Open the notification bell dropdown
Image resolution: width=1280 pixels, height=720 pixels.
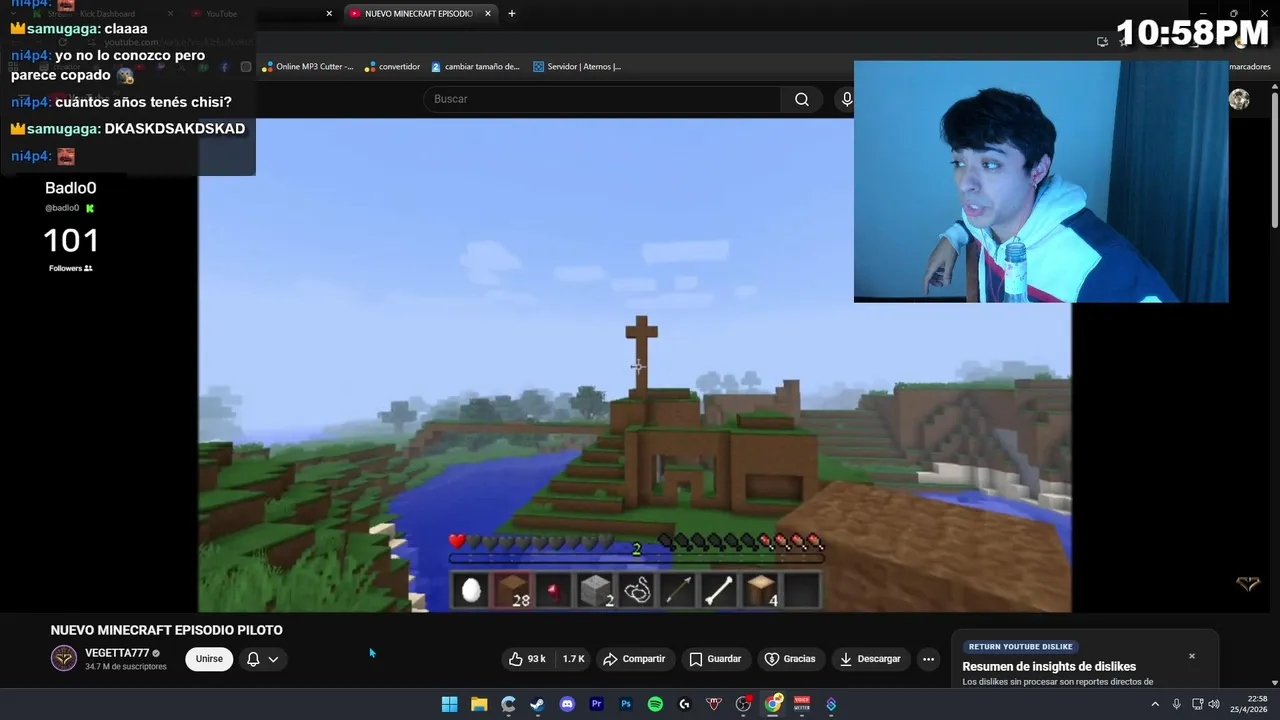coord(262,659)
